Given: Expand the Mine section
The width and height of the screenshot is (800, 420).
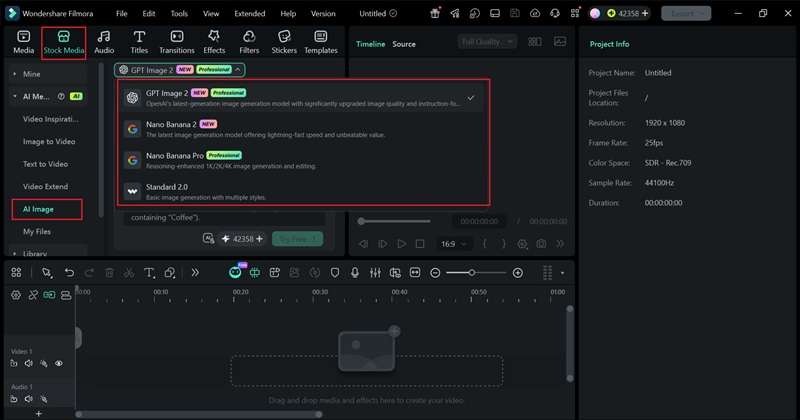Looking at the screenshot, I should coord(14,74).
